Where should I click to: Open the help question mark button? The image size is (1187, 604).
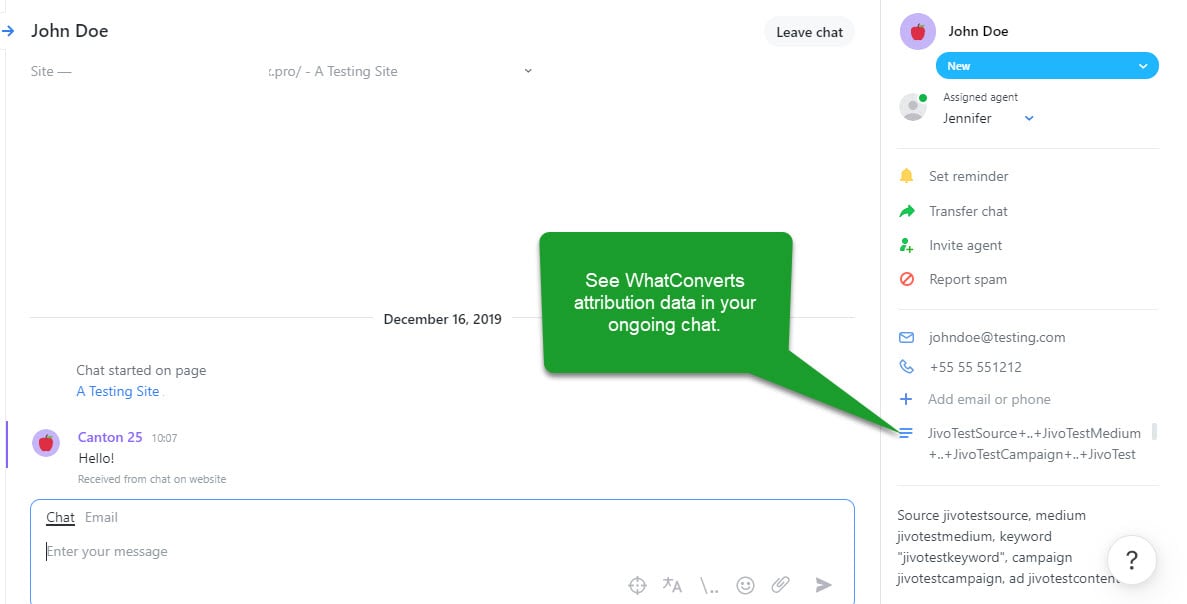pyautogui.click(x=1132, y=560)
